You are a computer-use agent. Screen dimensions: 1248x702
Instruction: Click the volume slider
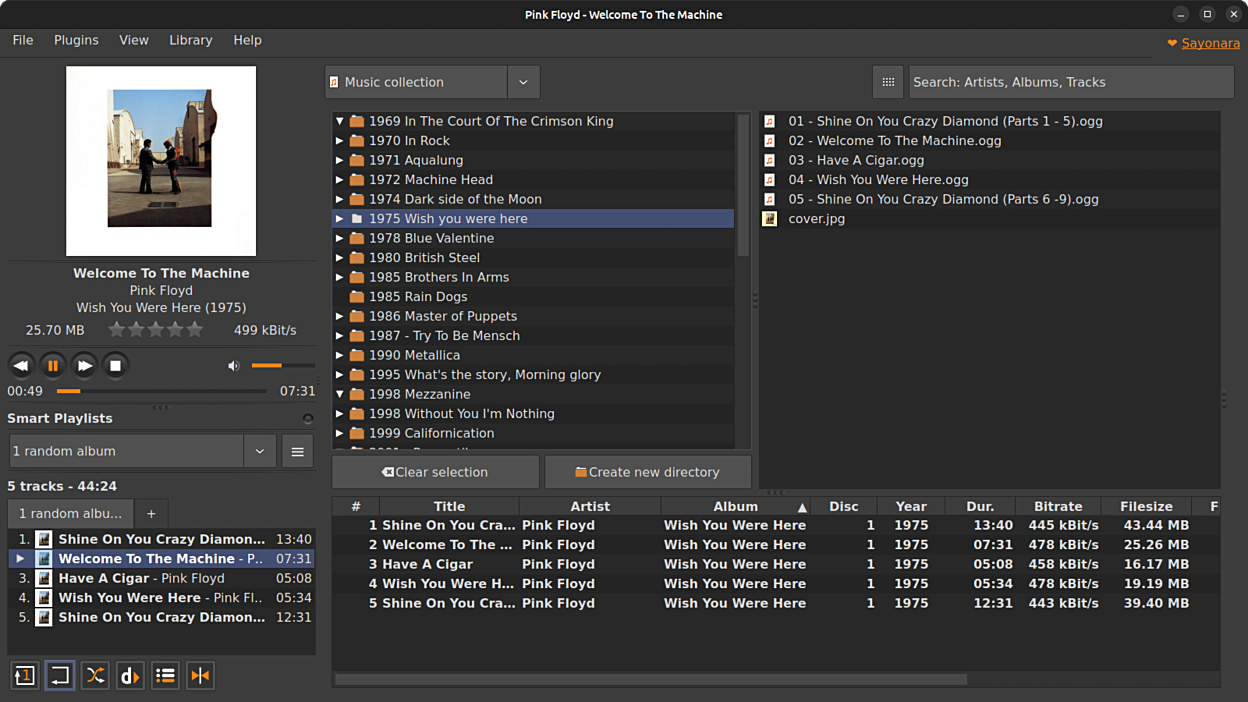(x=282, y=366)
